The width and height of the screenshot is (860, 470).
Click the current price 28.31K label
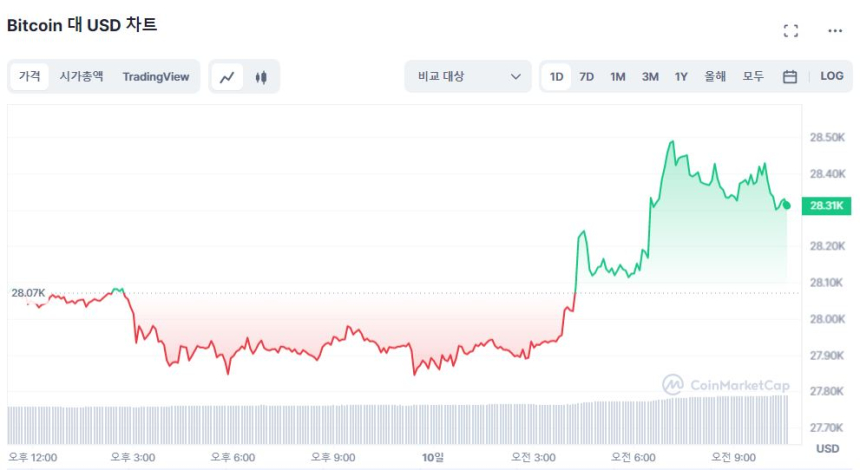point(828,206)
